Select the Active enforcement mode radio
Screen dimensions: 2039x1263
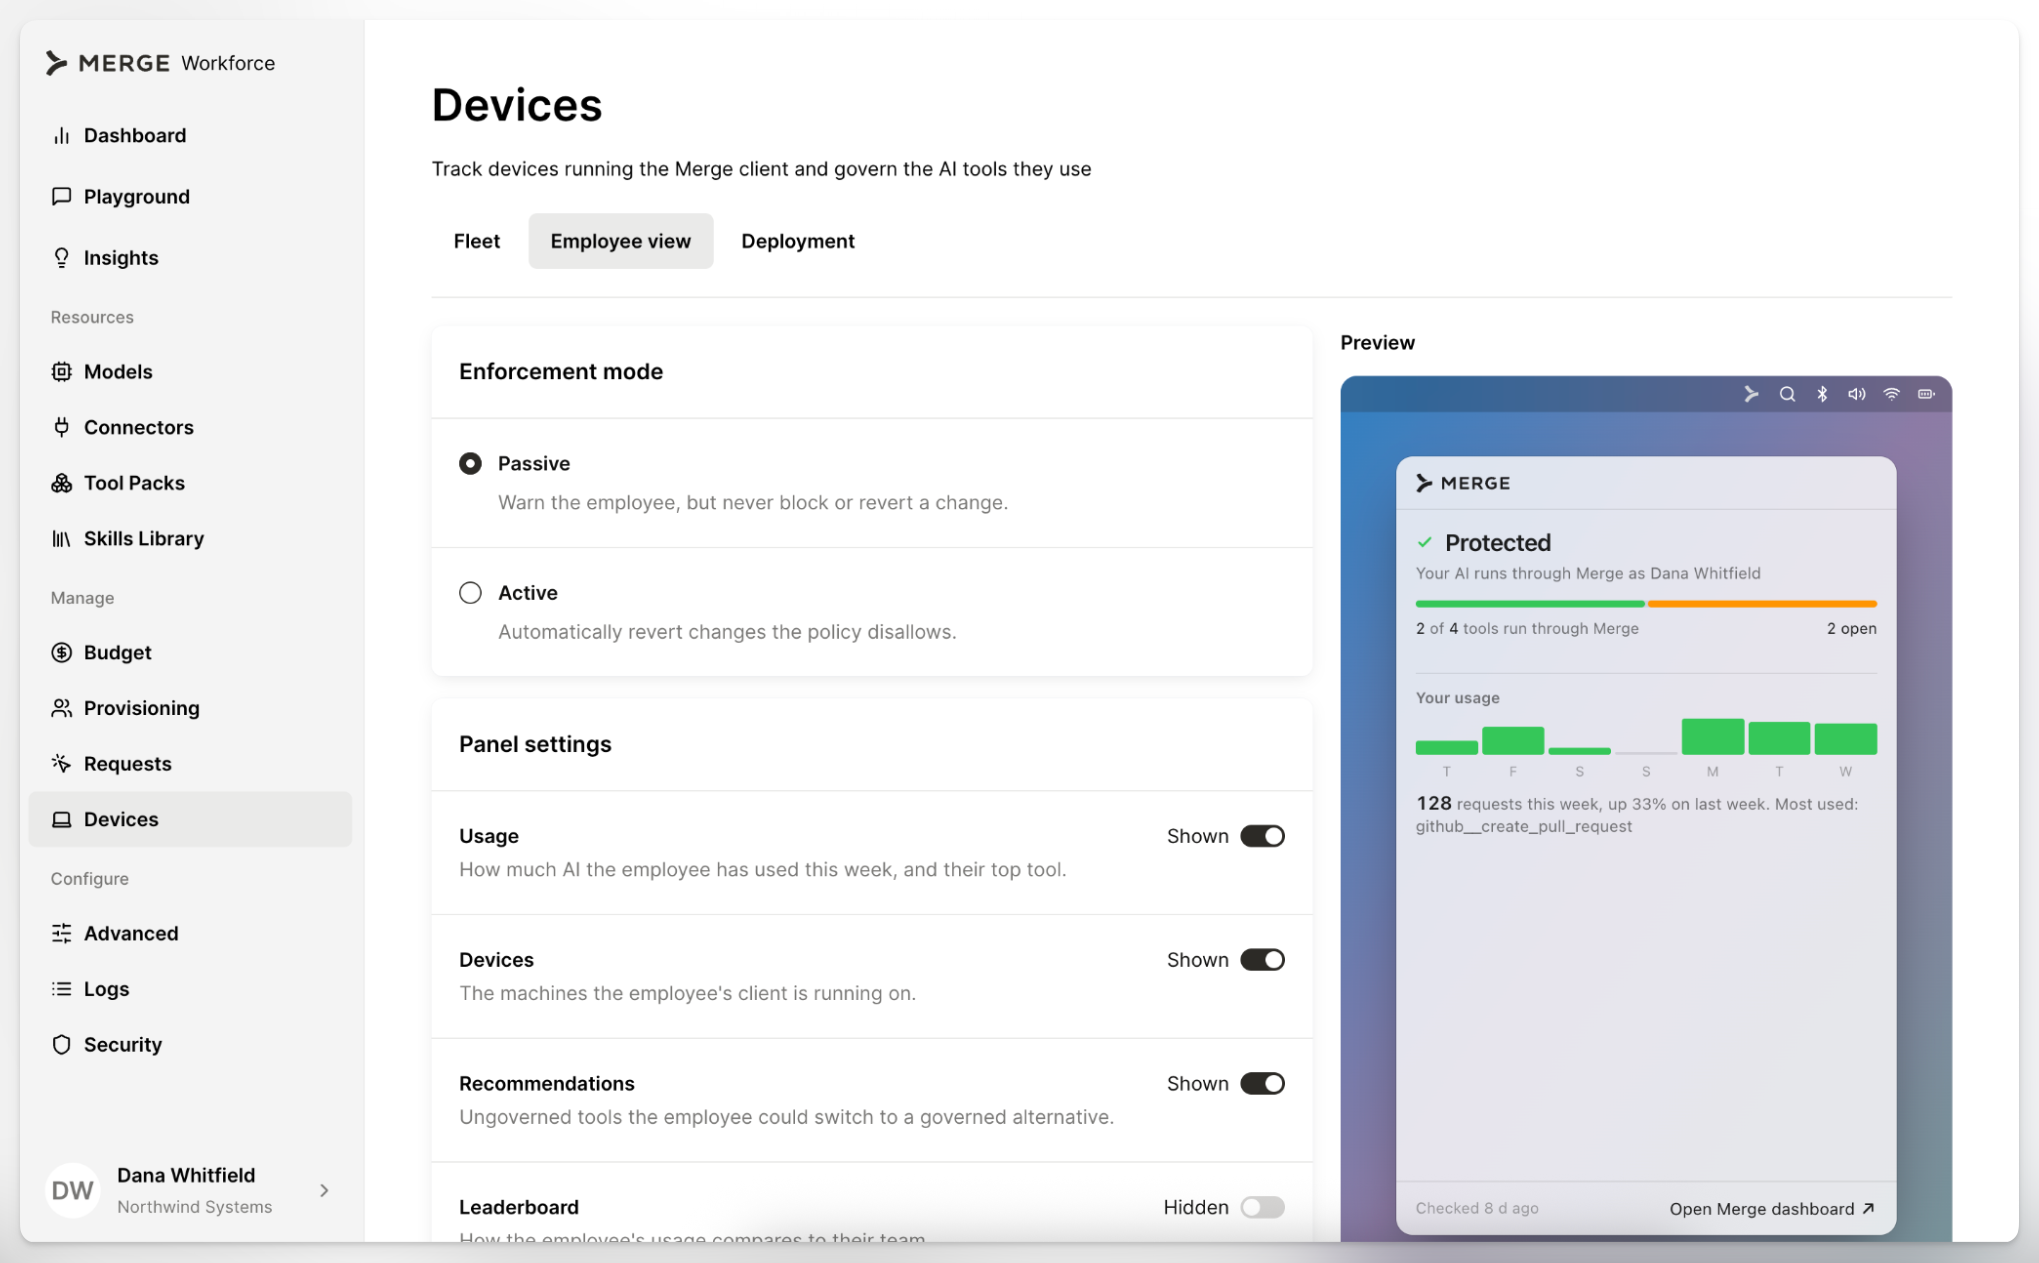470,593
